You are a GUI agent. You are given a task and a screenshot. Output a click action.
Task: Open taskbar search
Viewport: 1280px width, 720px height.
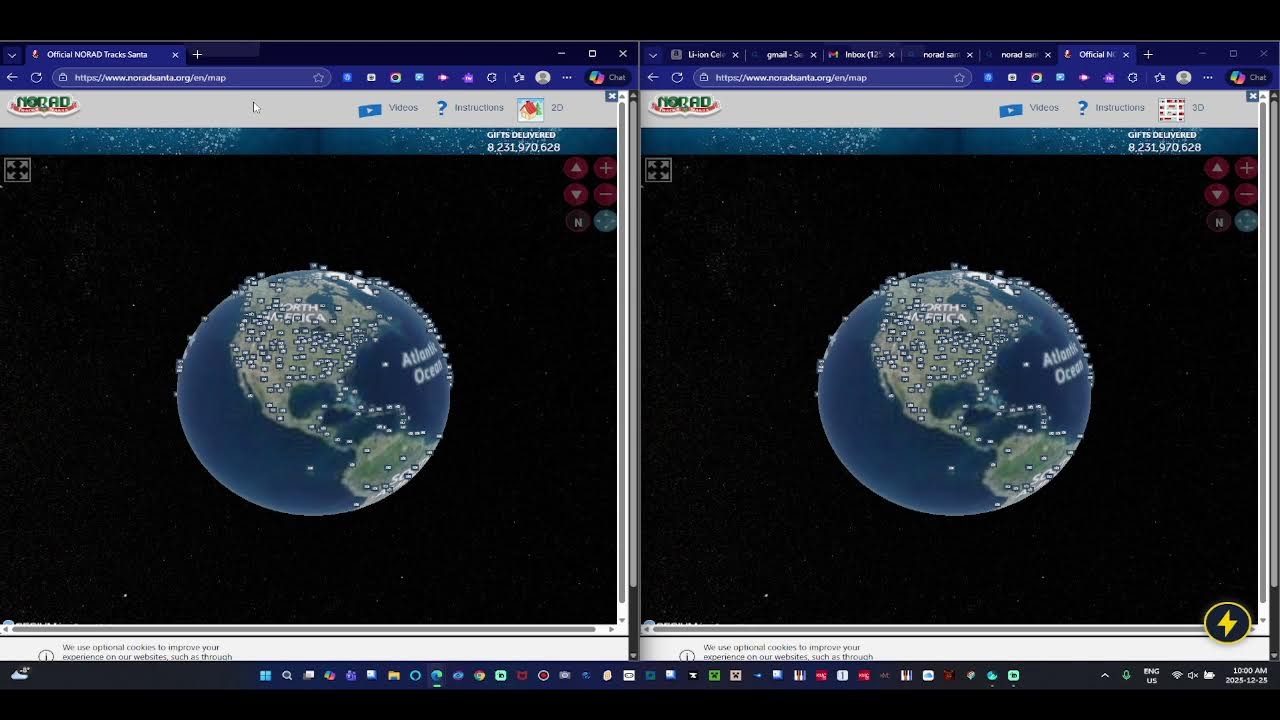click(287, 676)
